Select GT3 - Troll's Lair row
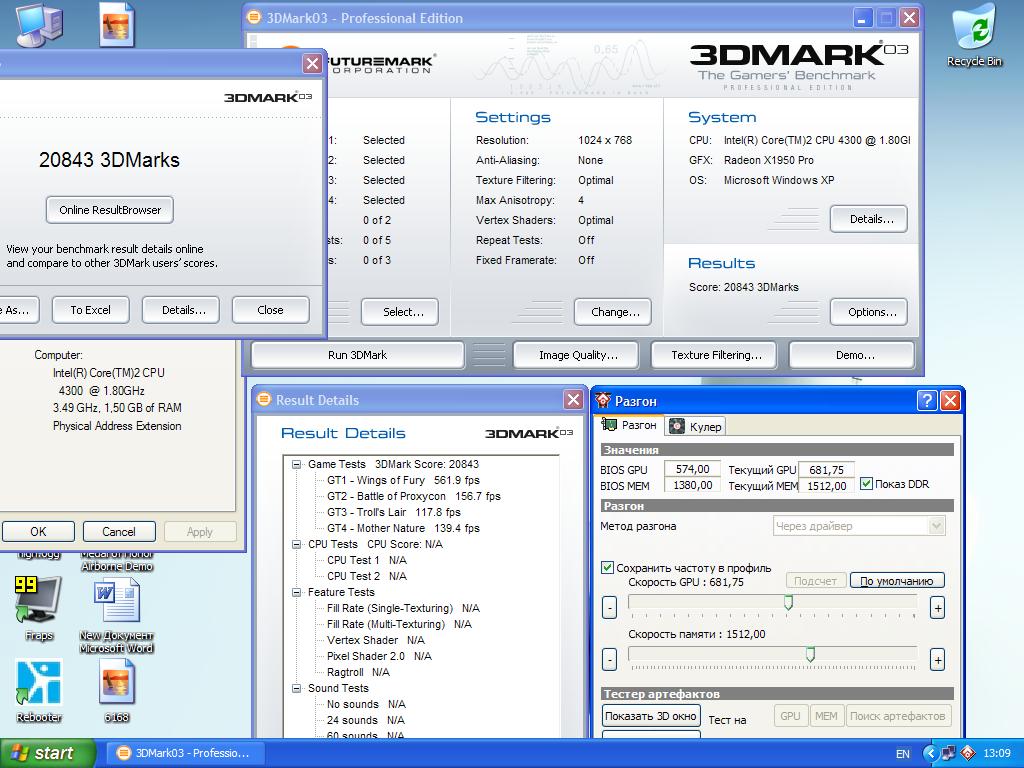This screenshot has height=768, width=1024. [x=393, y=512]
